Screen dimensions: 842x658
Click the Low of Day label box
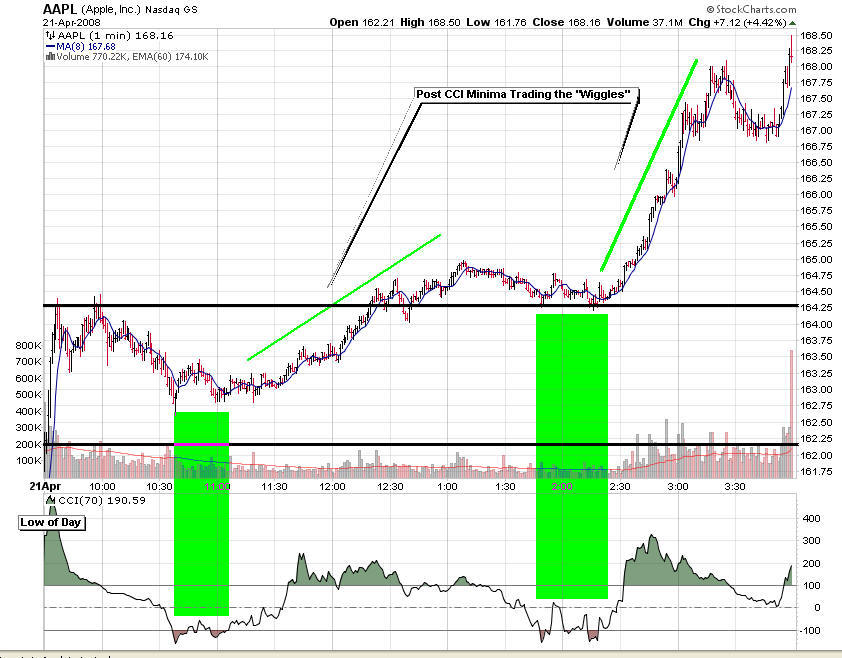coord(51,522)
